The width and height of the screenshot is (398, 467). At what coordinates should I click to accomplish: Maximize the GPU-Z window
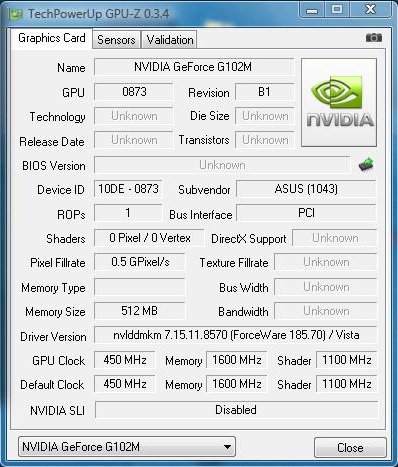pyautogui.click(x=337, y=9)
